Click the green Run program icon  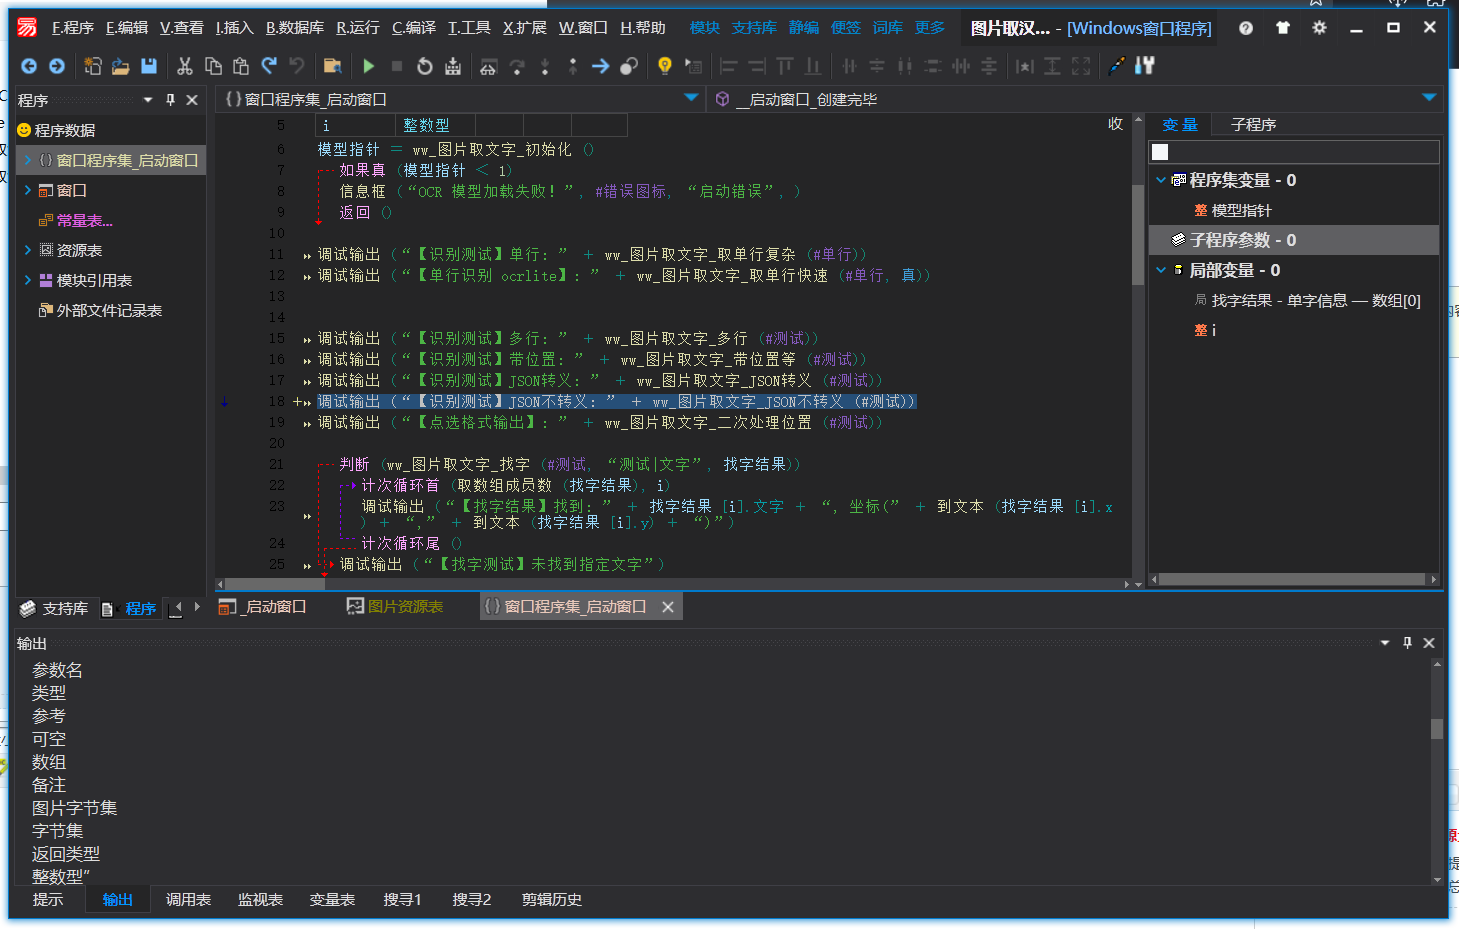point(369,66)
